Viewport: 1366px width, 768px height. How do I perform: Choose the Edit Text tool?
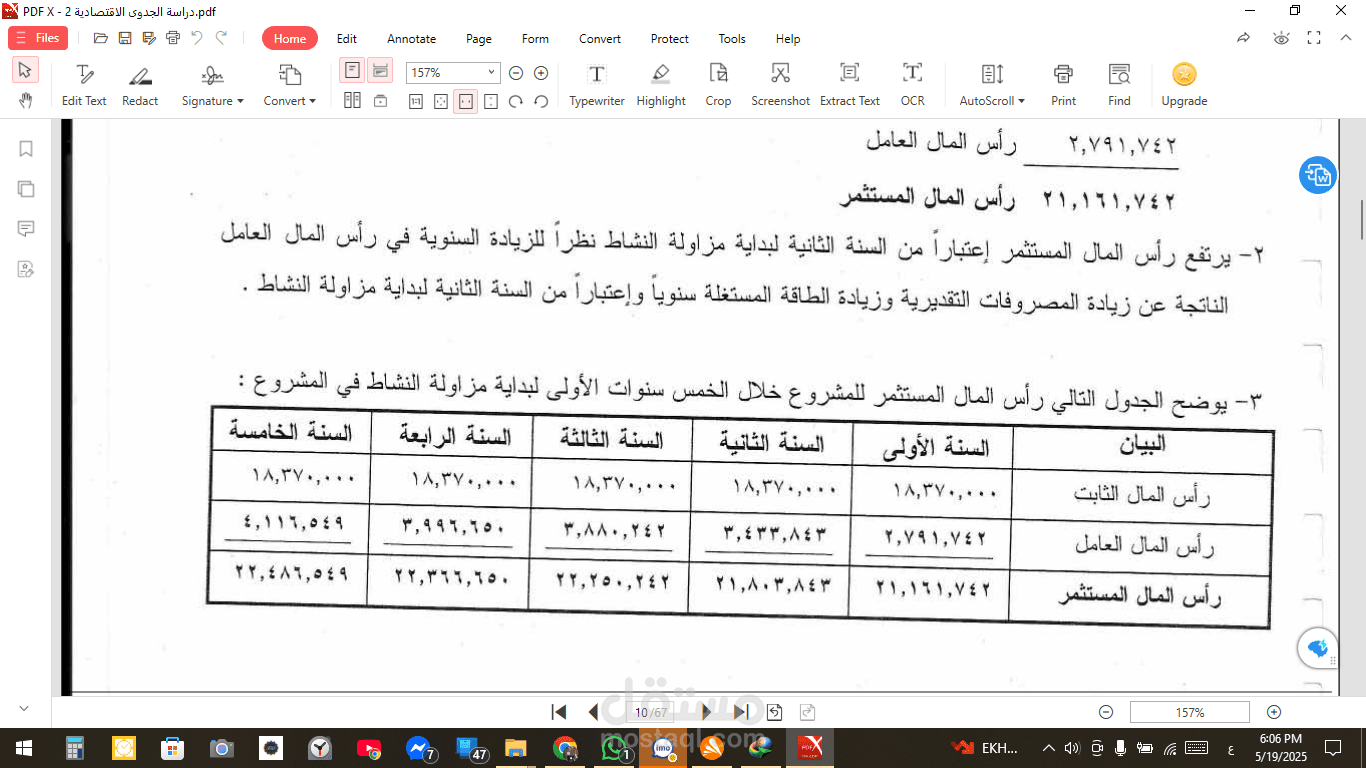84,86
